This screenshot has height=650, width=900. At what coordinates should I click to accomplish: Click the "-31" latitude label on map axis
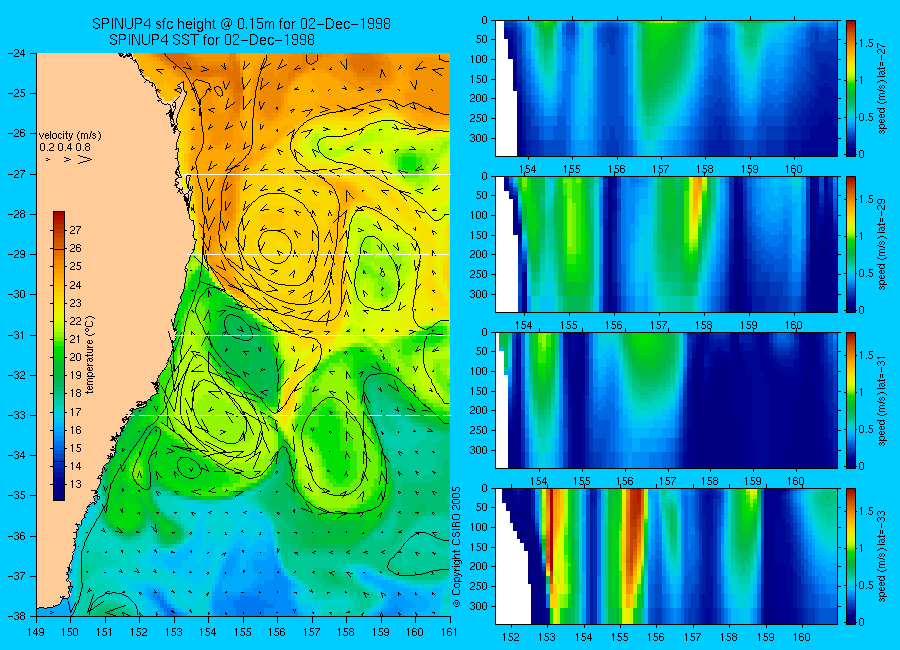click(15, 335)
